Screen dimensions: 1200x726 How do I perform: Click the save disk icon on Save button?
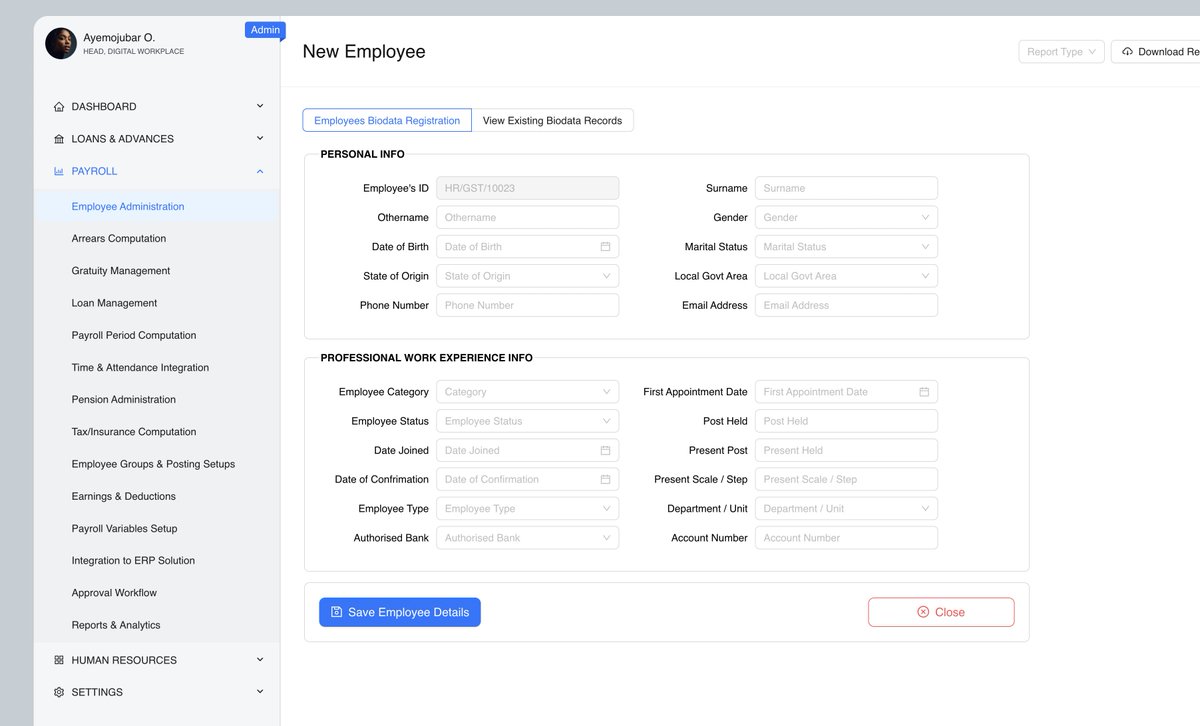tap(336, 612)
